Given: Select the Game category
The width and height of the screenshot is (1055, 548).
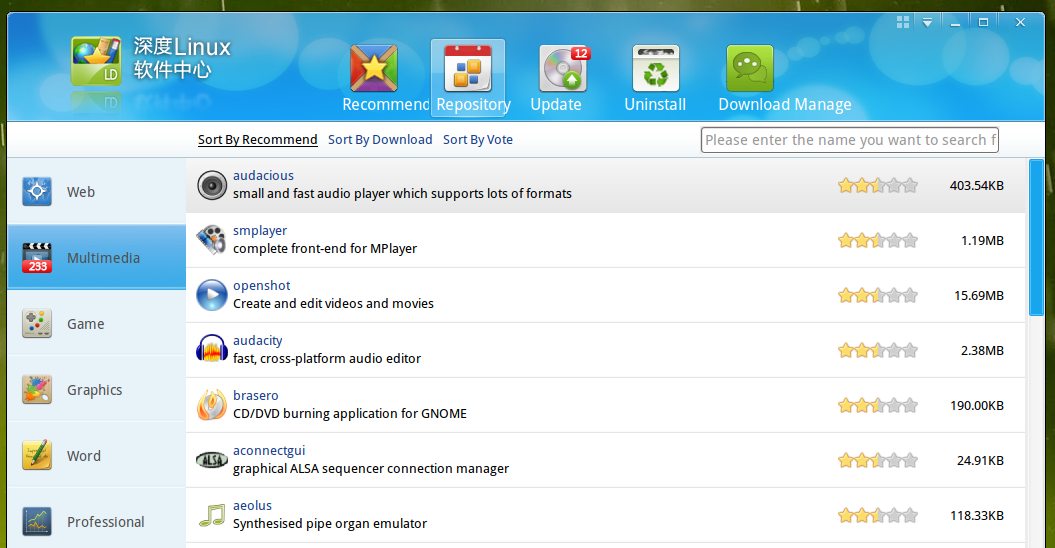Looking at the screenshot, I should pyautogui.click(x=96, y=323).
